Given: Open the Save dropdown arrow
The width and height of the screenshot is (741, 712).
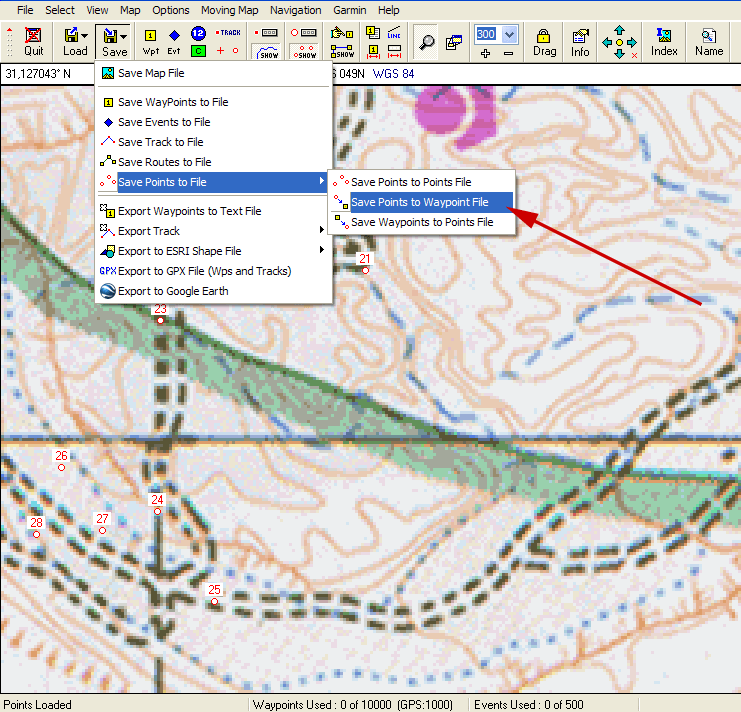Looking at the screenshot, I should [x=123, y=36].
